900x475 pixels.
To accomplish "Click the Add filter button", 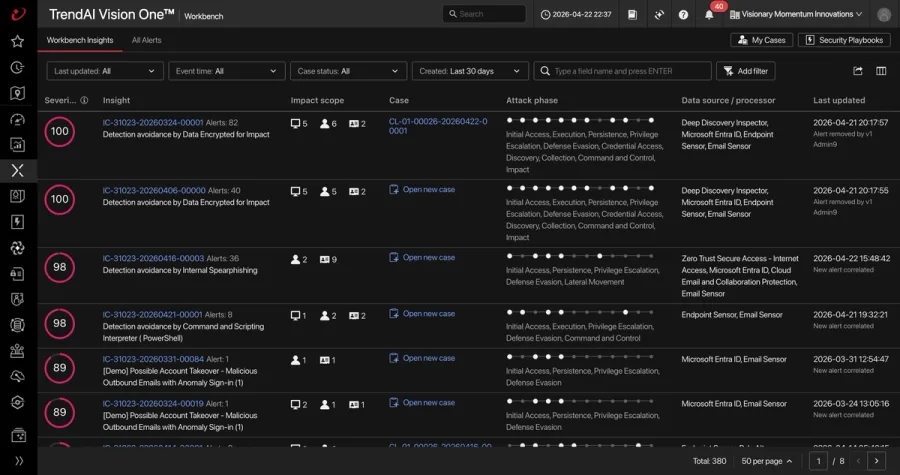I will pyautogui.click(x=746, y=71).
